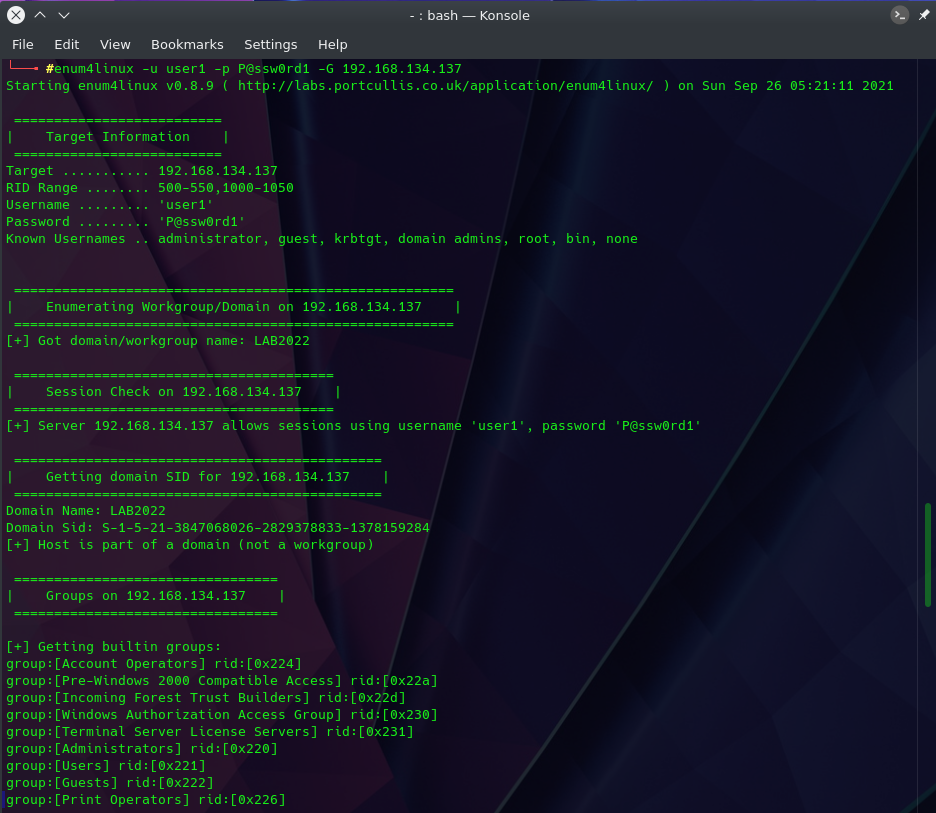Click the 'Getting domain SID' heading
The image size is (936, 813).
(198, 477)
